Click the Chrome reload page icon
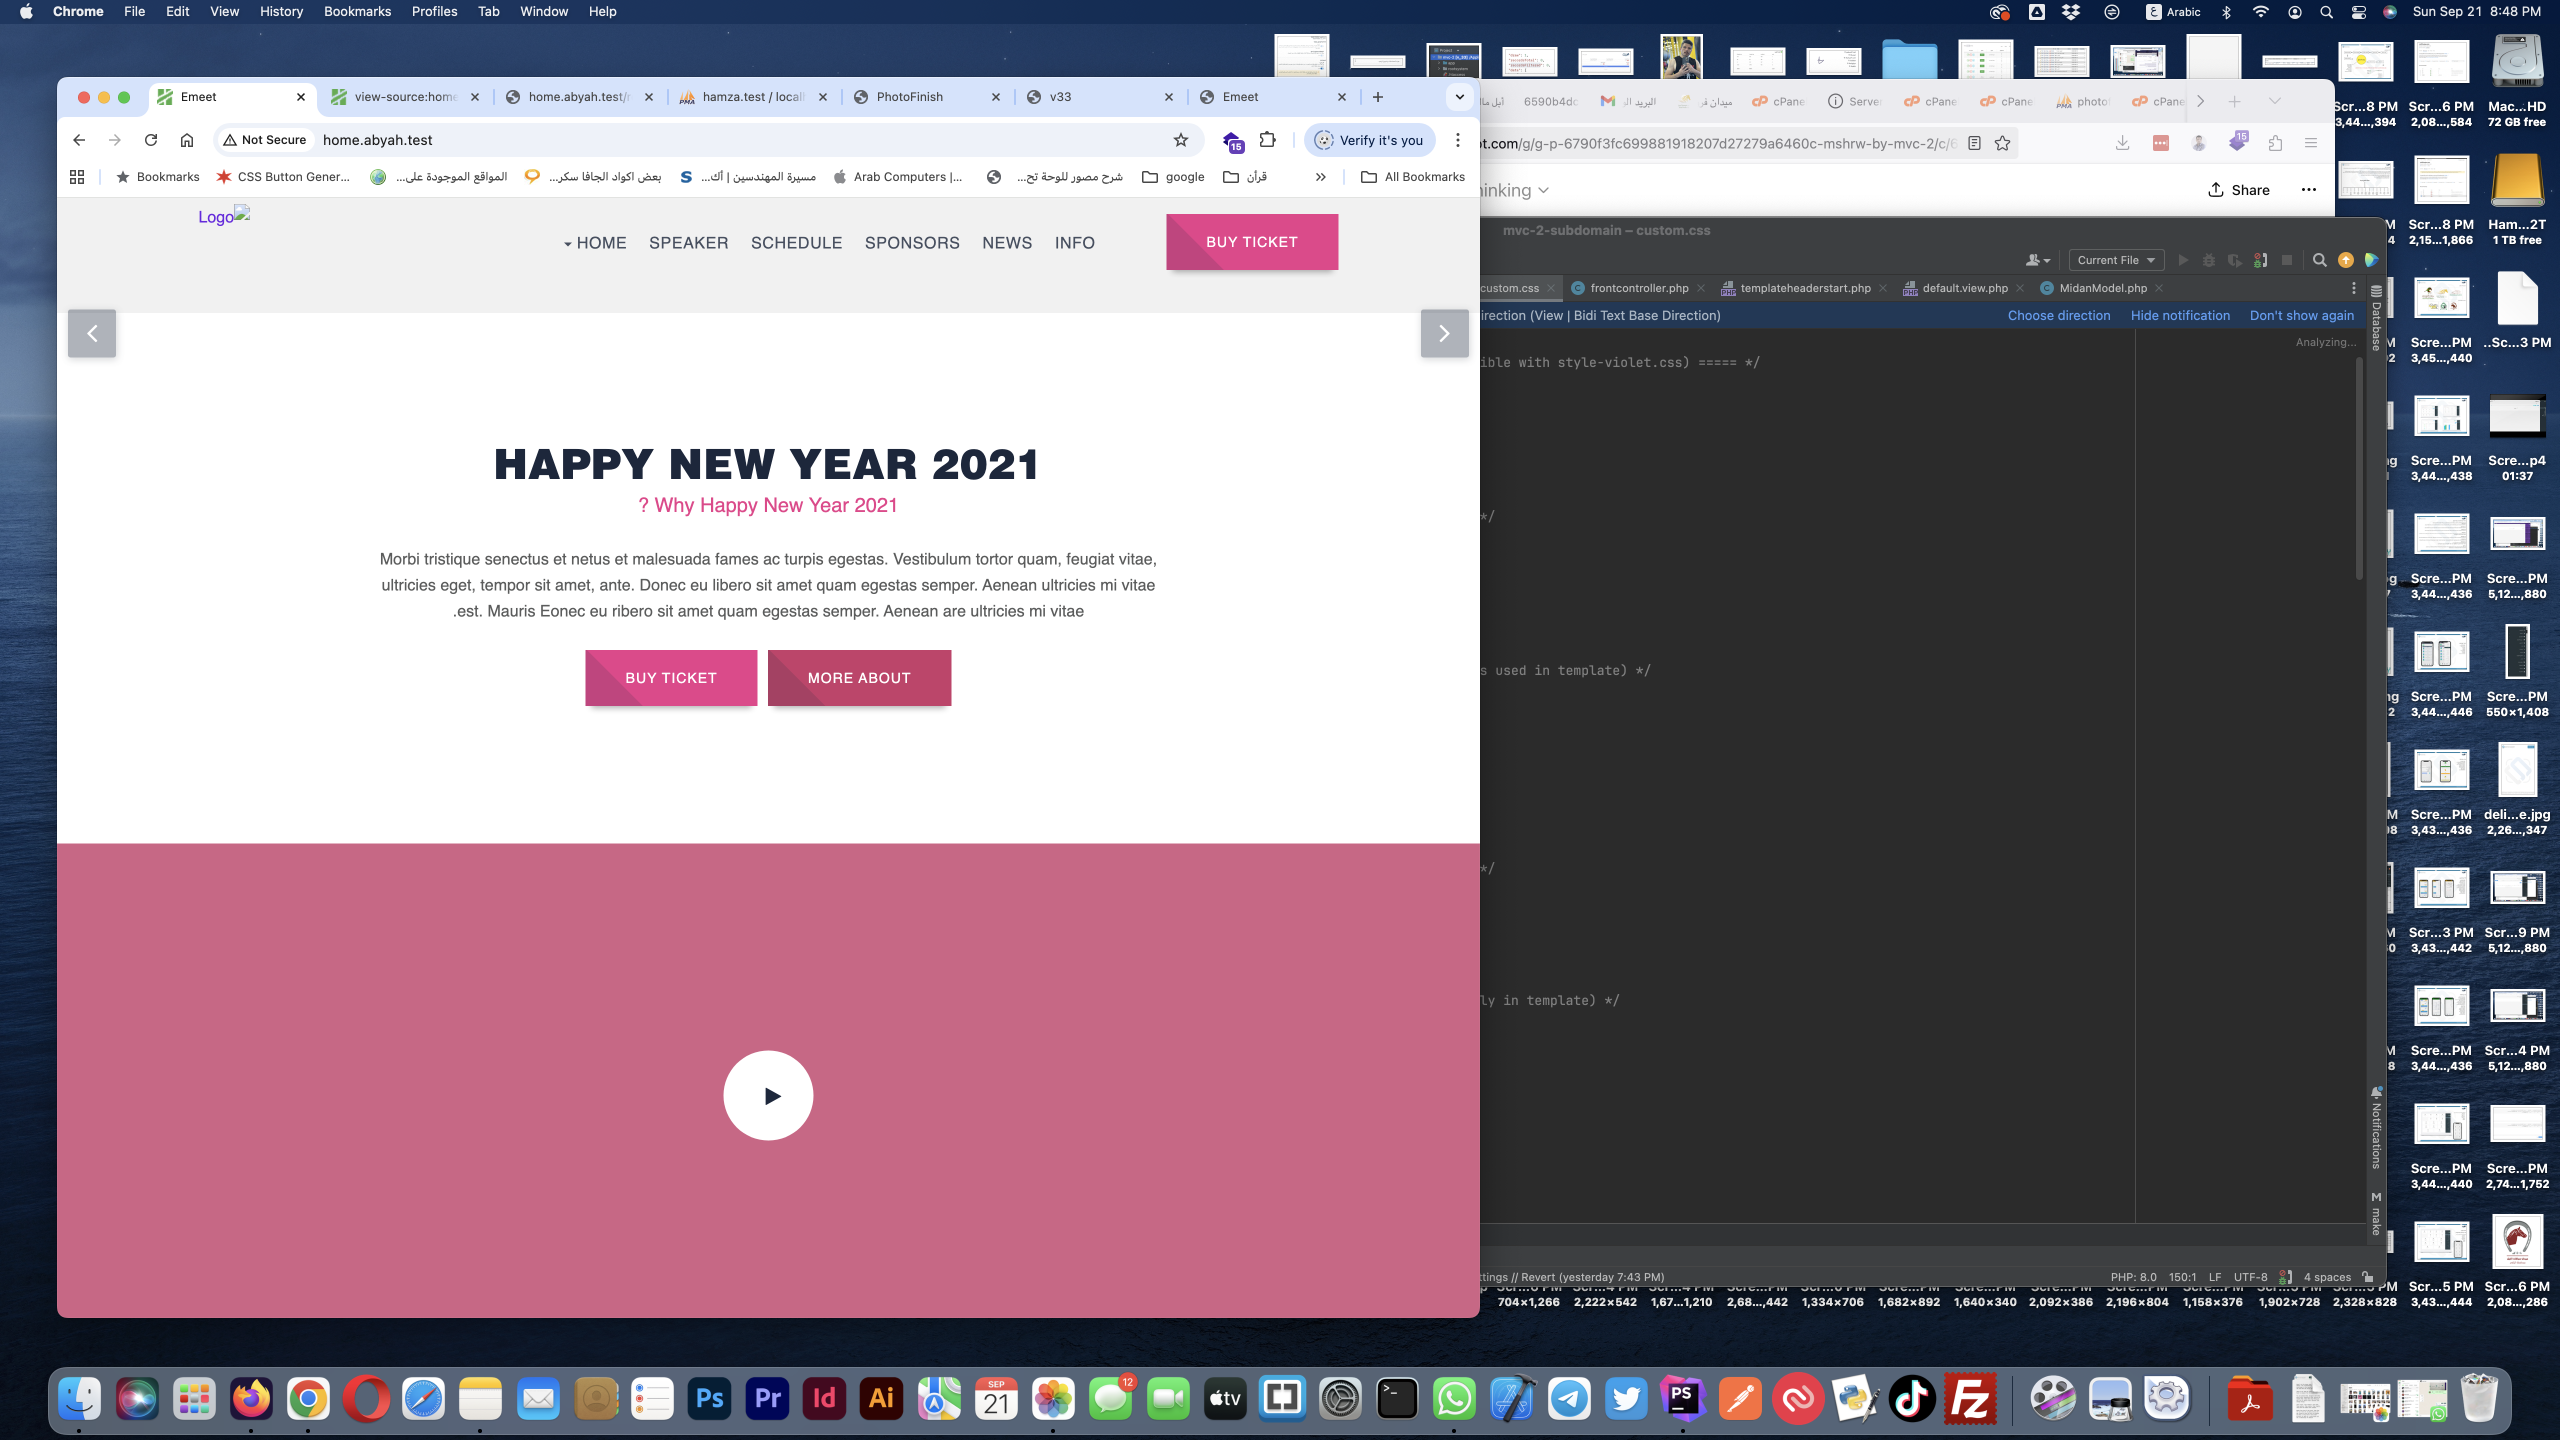The width and height of the screenshot is (2560, 1440). click(151, 140)
